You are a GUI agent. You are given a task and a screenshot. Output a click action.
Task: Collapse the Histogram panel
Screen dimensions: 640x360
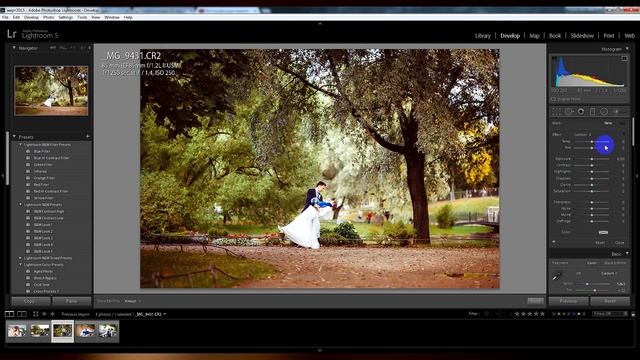click(x=627, y=49)
